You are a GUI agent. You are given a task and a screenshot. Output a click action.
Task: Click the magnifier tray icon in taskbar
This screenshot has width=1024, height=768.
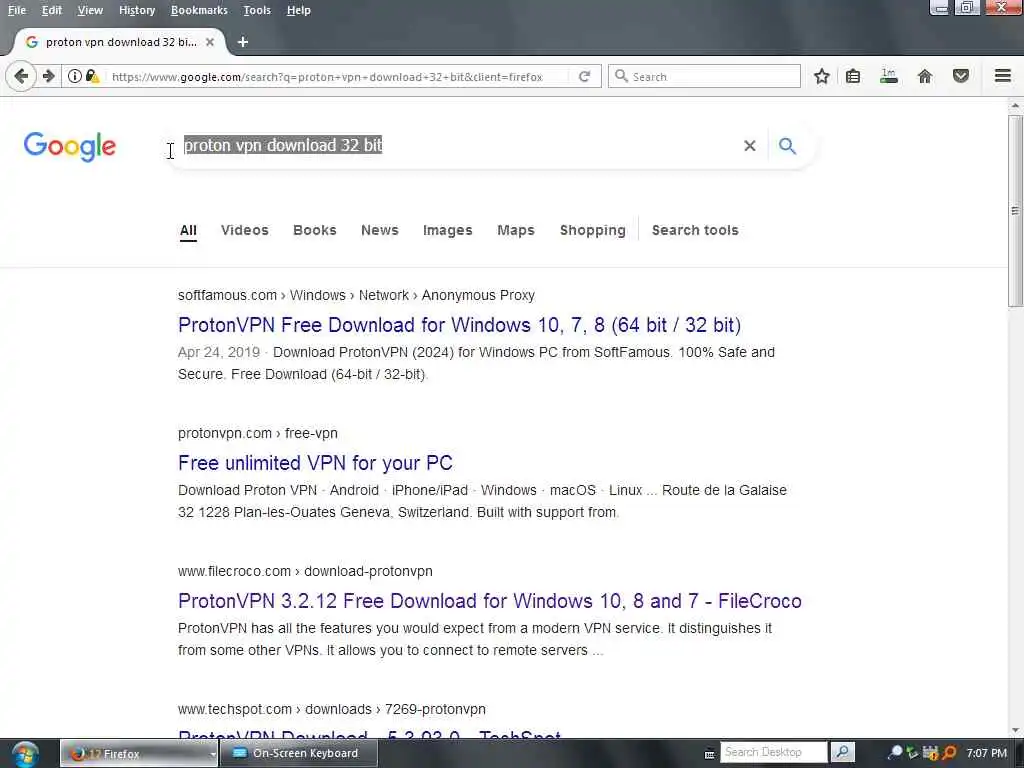pyautogui.click(x=895, y=753)
